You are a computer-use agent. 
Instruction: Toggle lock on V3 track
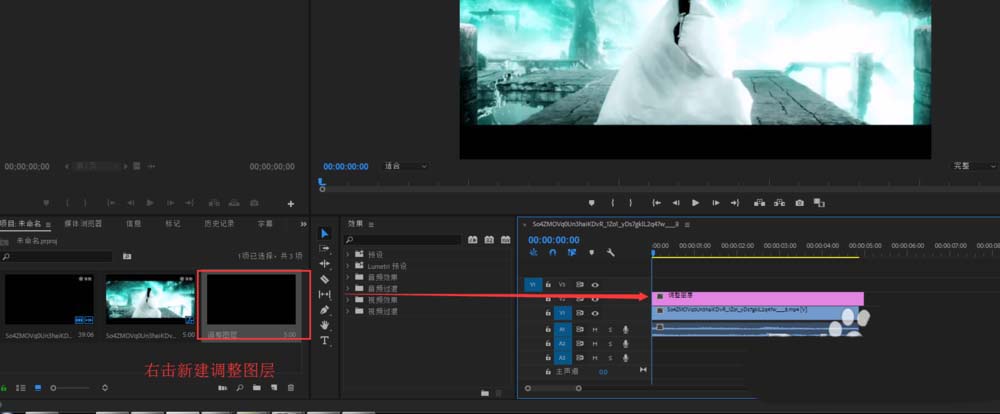click(x=548, y=285)
